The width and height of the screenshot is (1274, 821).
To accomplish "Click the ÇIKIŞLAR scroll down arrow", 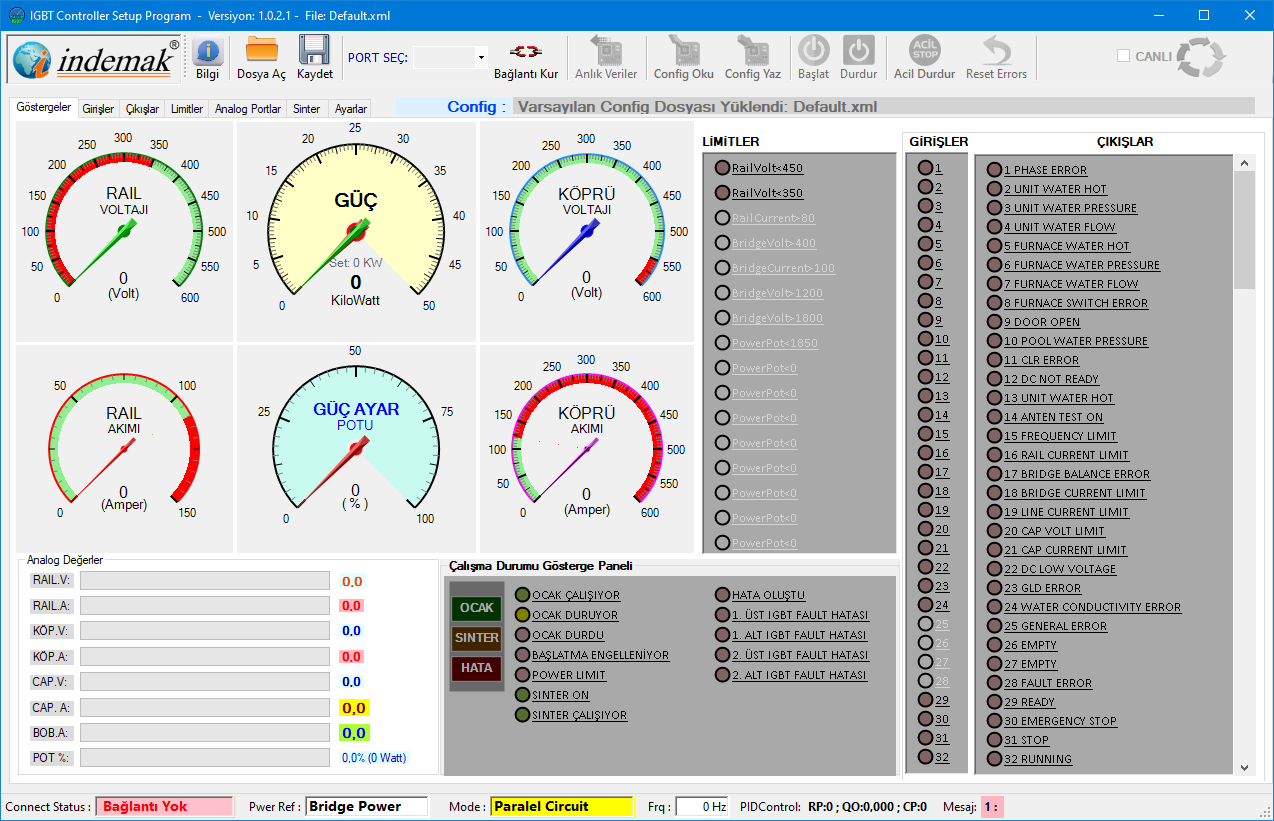I will coord(1244,767).
